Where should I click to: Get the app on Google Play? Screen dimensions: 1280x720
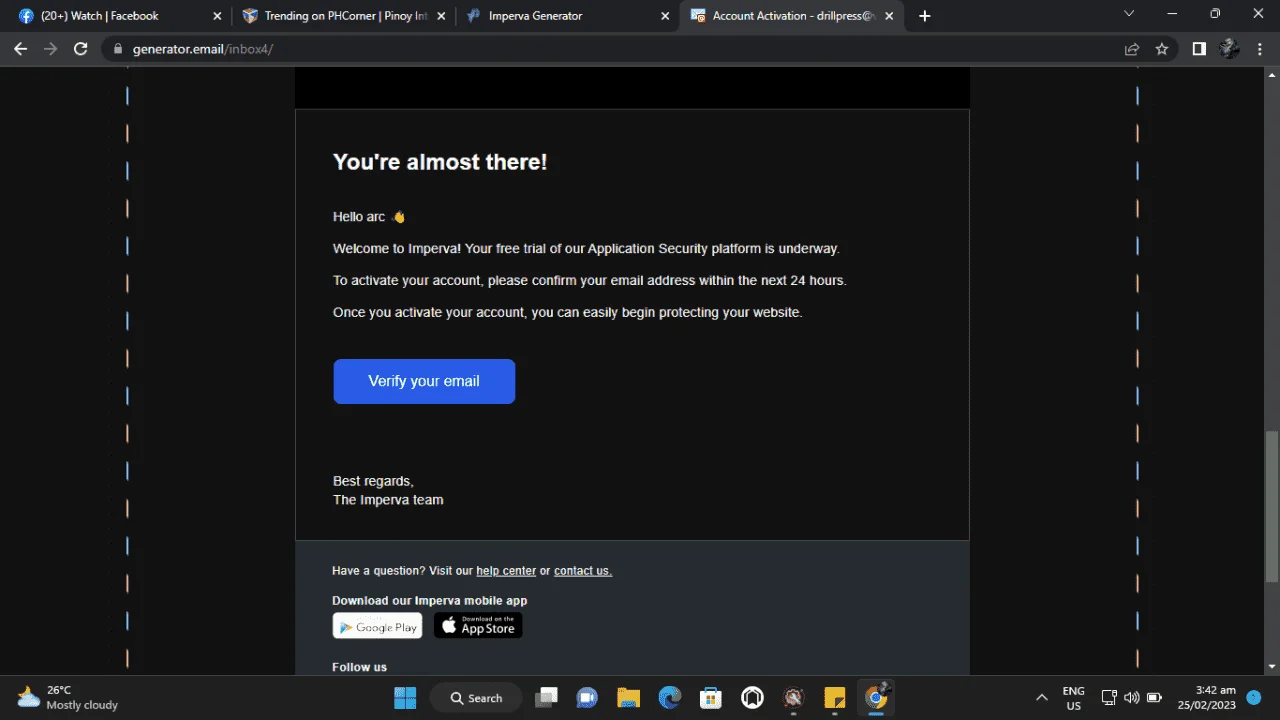(x=377, y=626)
